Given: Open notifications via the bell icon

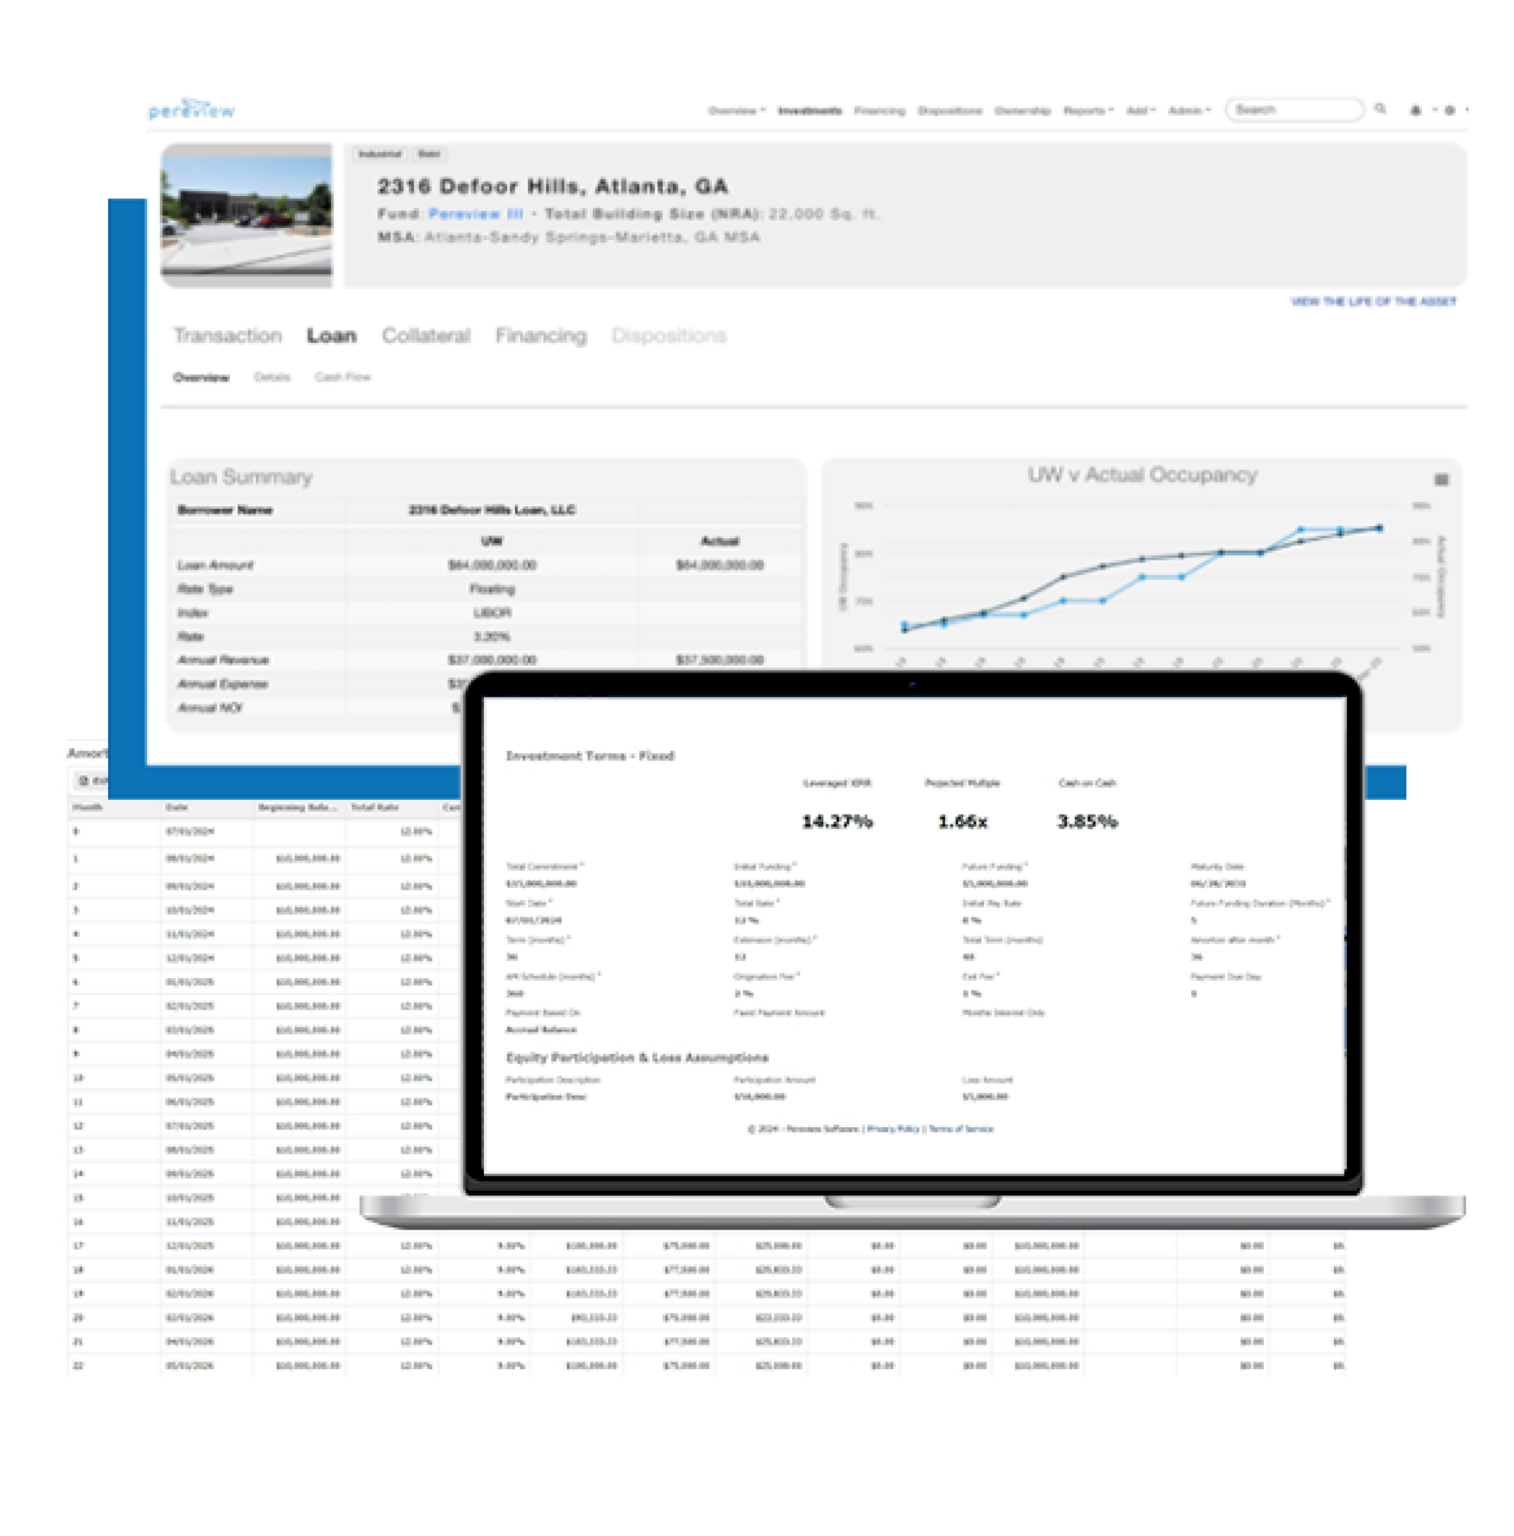Looking at the screenshot, I should [1416, 110].
